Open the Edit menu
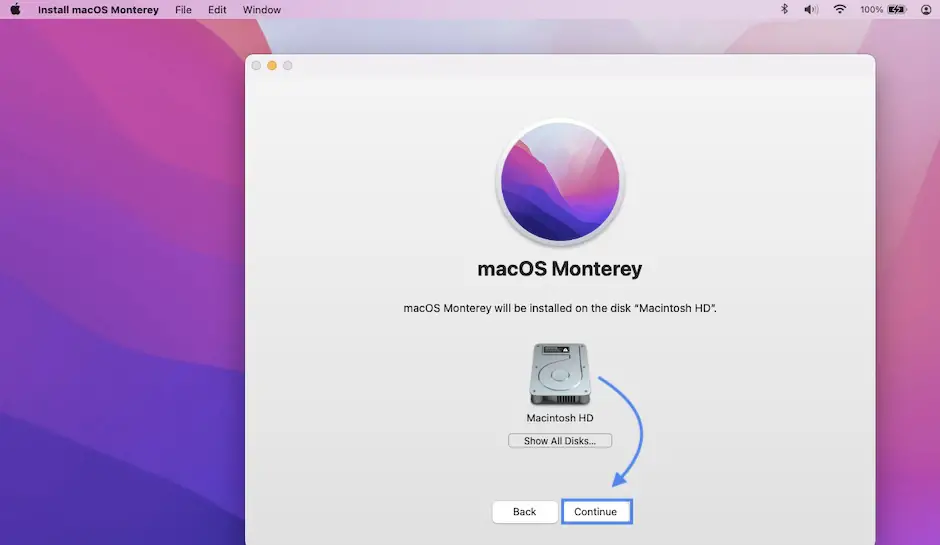The image size is (940, 545). pos(217,10)
